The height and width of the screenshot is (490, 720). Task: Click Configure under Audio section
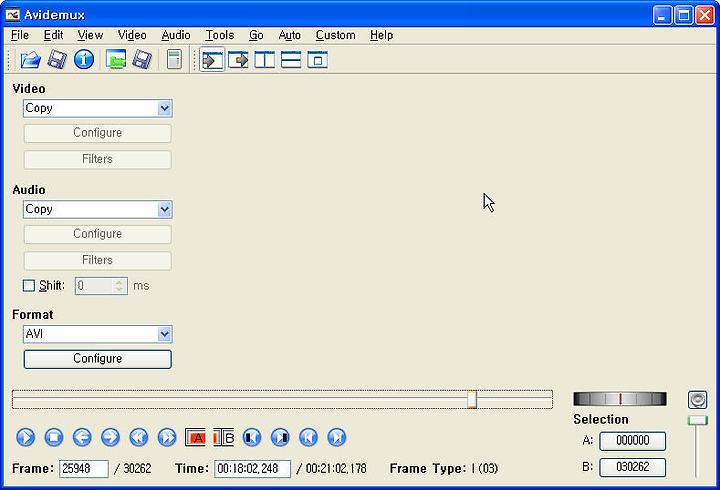97,234
